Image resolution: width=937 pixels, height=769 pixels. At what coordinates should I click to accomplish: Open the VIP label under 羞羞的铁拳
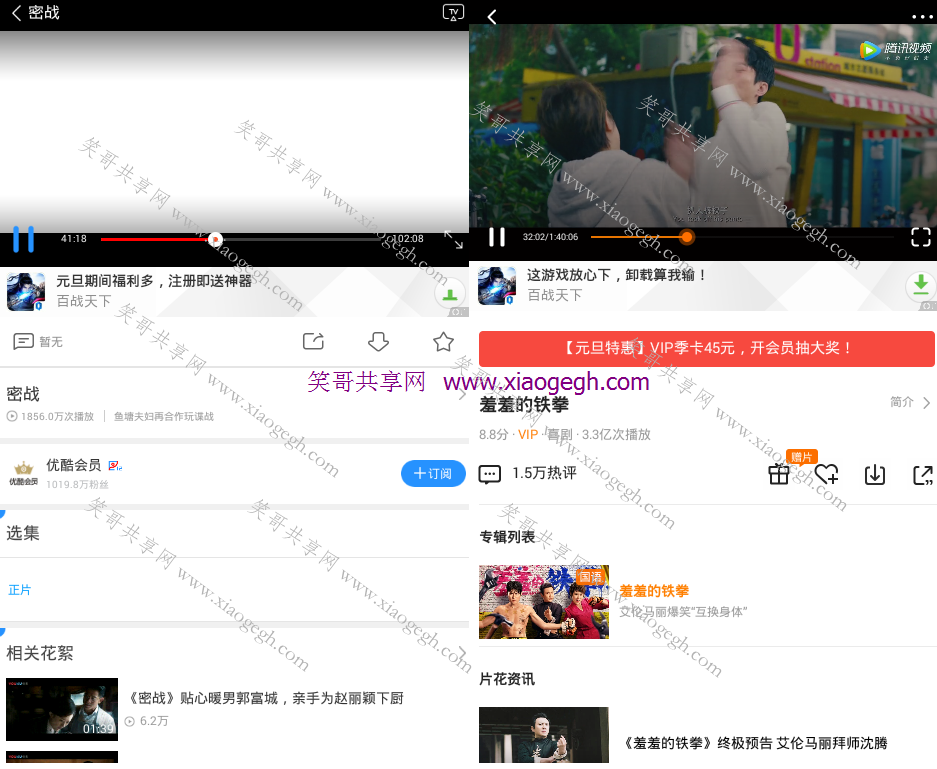tap(528, 434)
